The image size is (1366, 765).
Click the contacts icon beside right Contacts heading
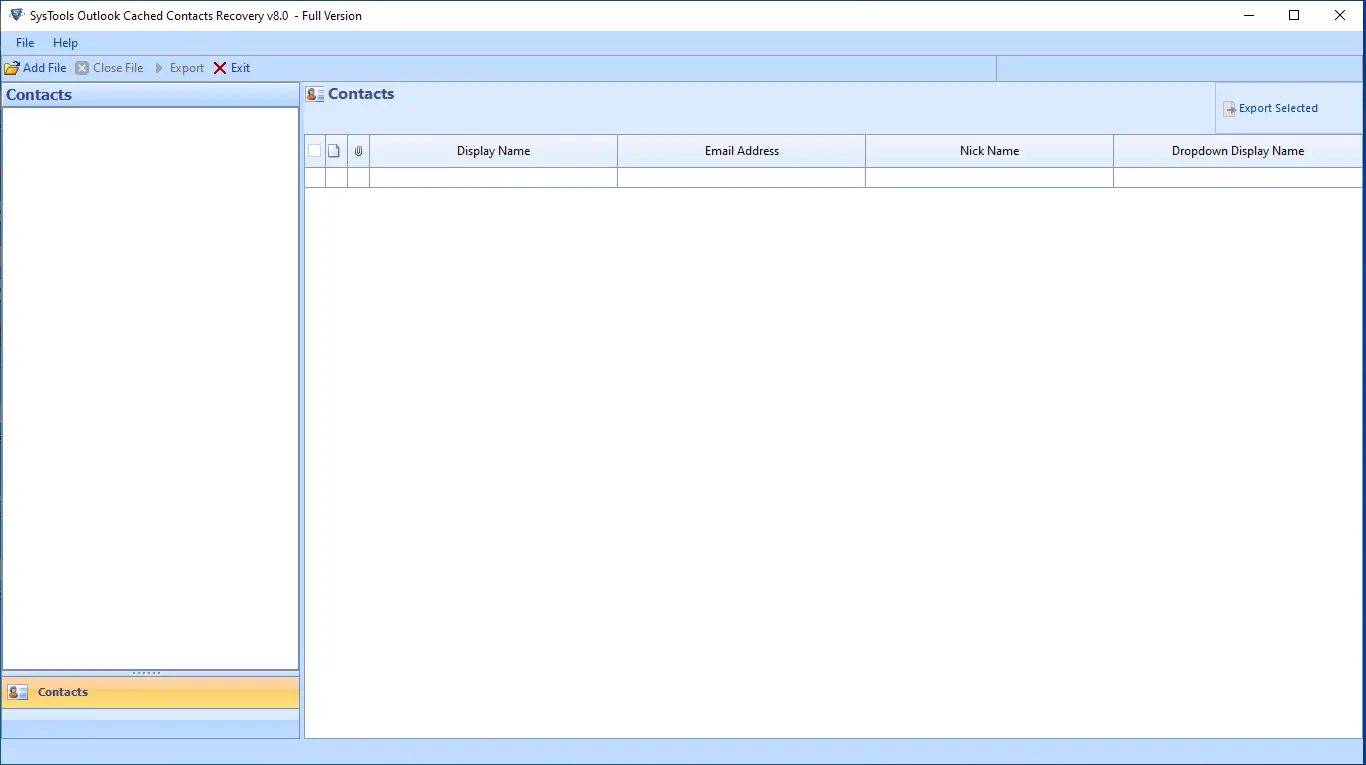coord(315,95)
